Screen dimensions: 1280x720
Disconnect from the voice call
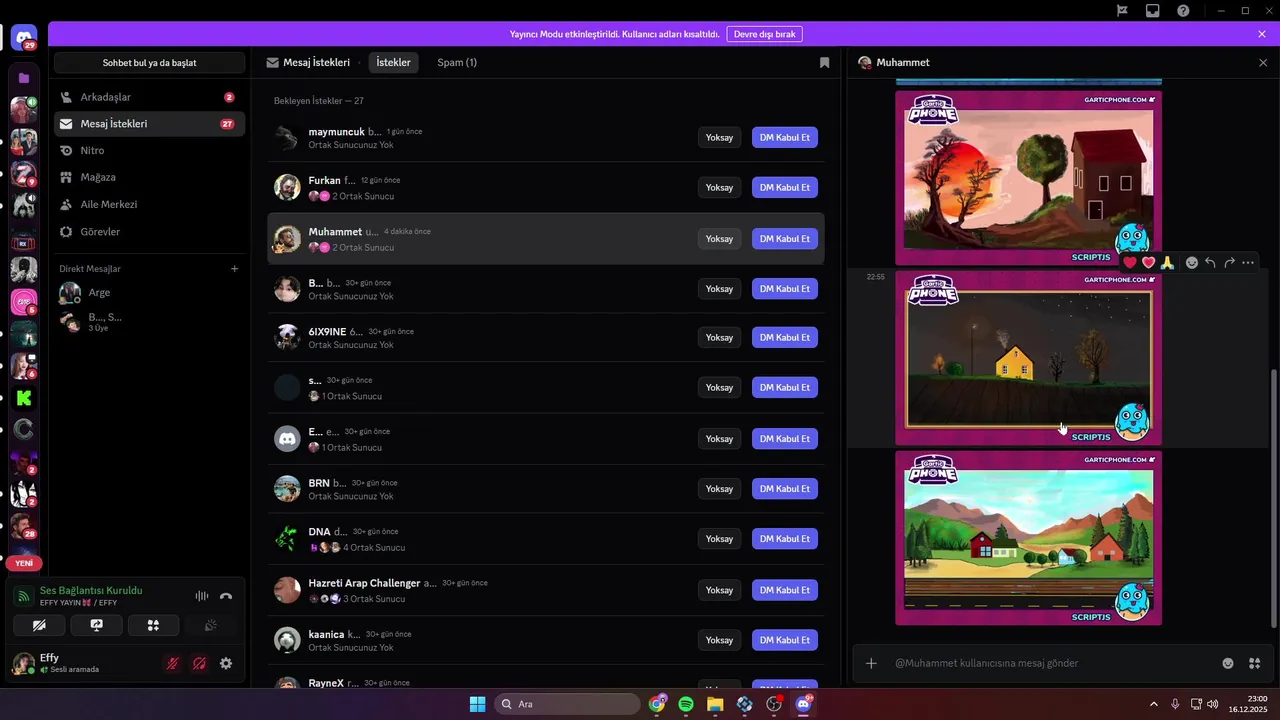coord(226,596)
